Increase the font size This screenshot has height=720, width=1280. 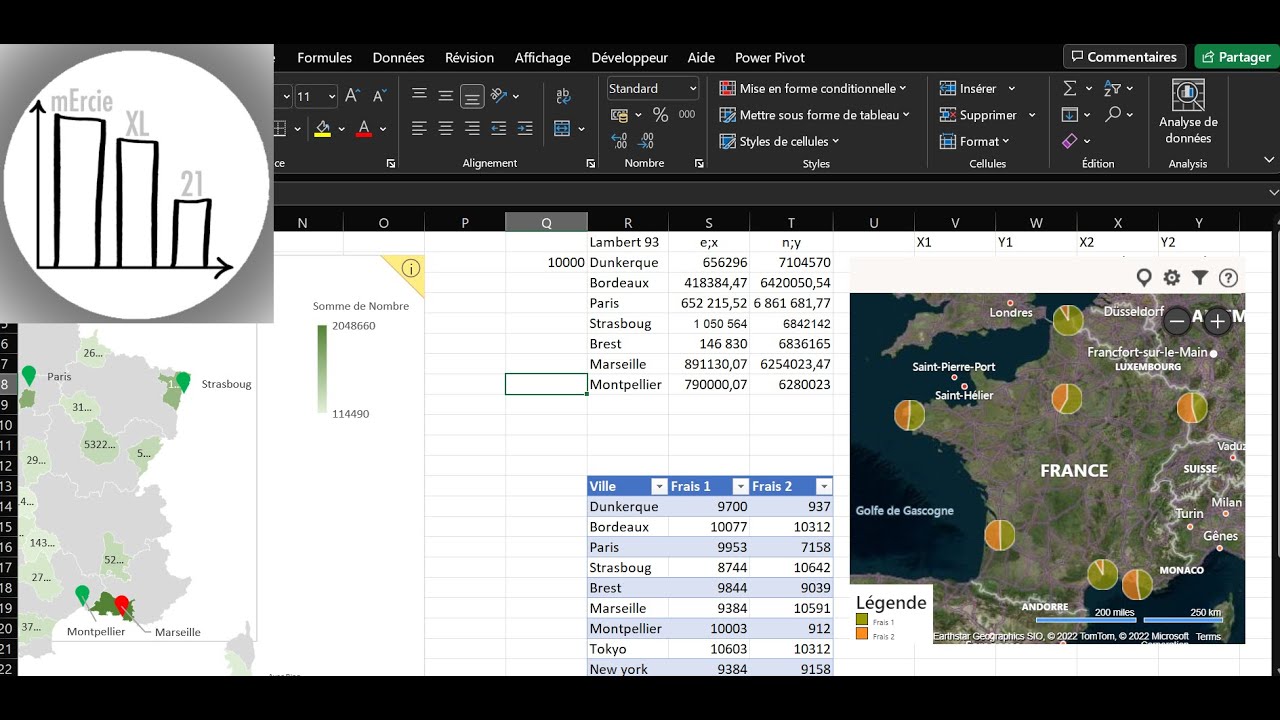pyautogui.click(x=352, y=97)
